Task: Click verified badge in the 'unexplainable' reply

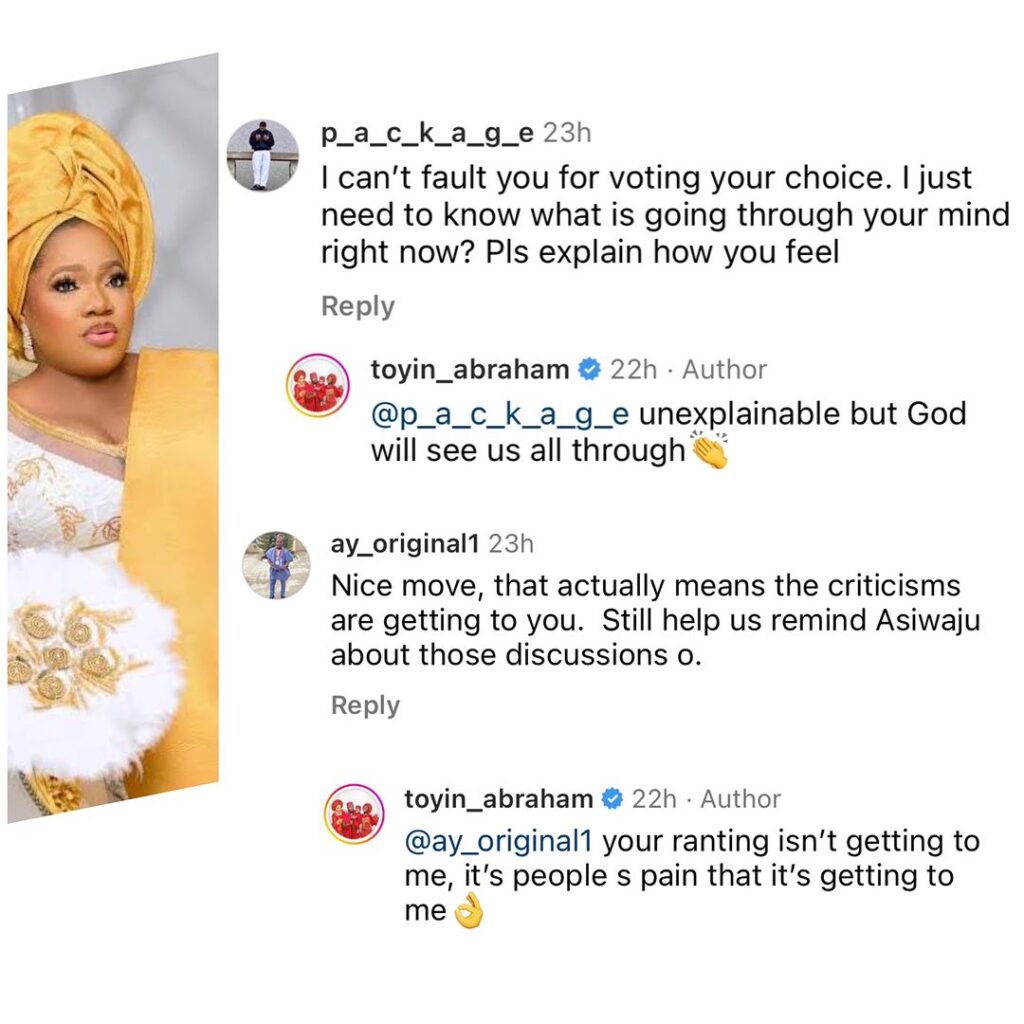Action: [x=589, y=370]
